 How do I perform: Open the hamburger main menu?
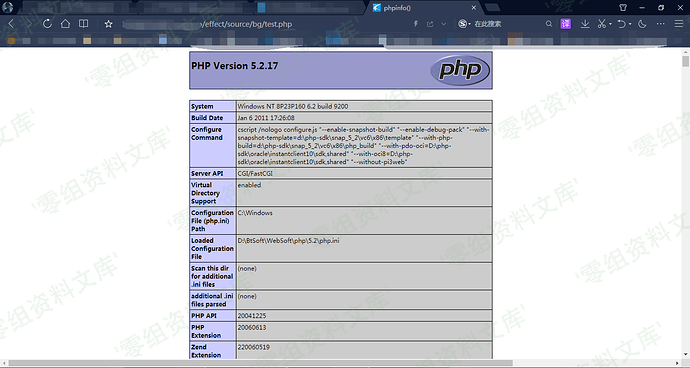tap(679, 24)
